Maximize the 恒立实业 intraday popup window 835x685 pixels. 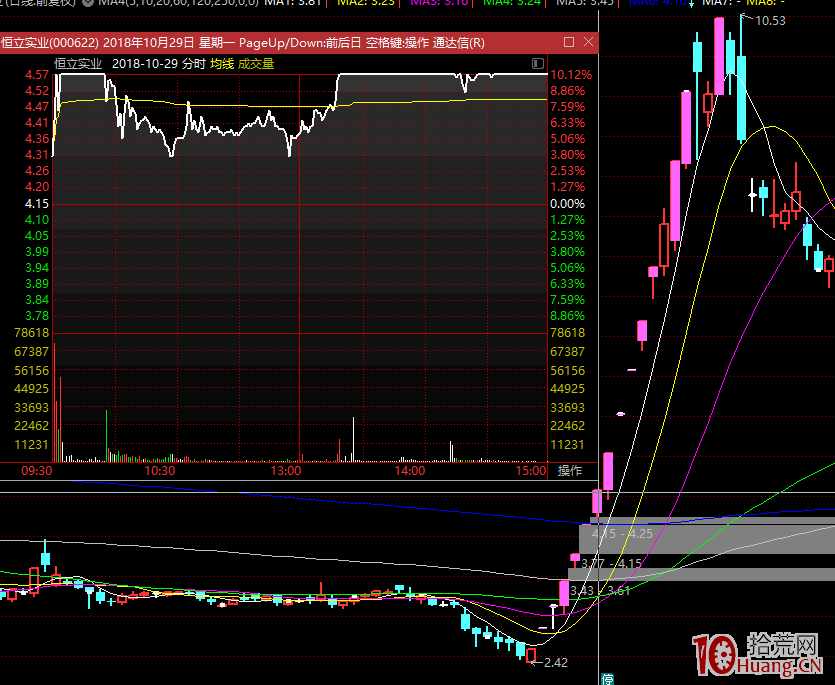(x=568, y=43)
